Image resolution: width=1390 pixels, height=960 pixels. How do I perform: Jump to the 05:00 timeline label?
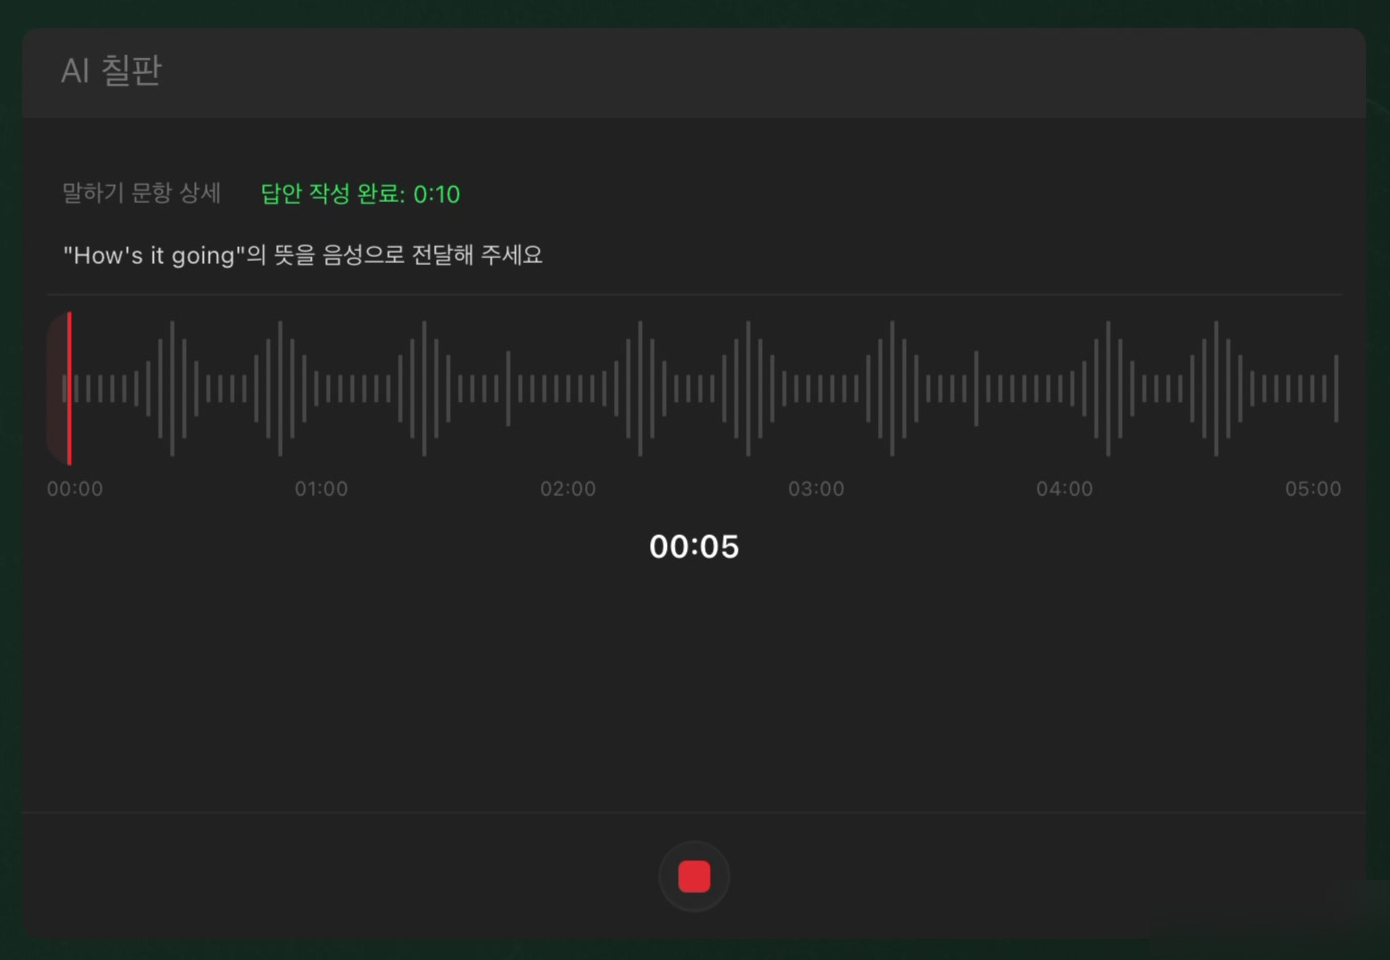(1313, 489)
